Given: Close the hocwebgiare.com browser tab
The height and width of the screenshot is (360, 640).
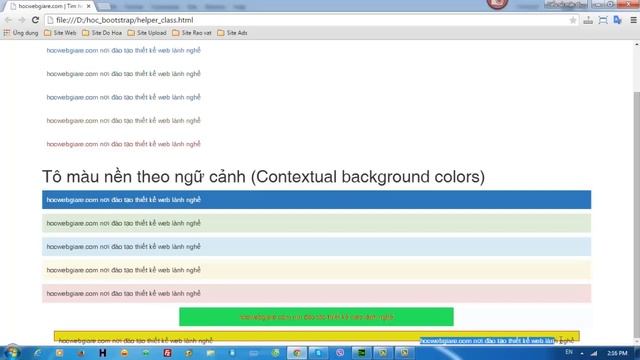Looking at the screenshot, I should (89, 6).
